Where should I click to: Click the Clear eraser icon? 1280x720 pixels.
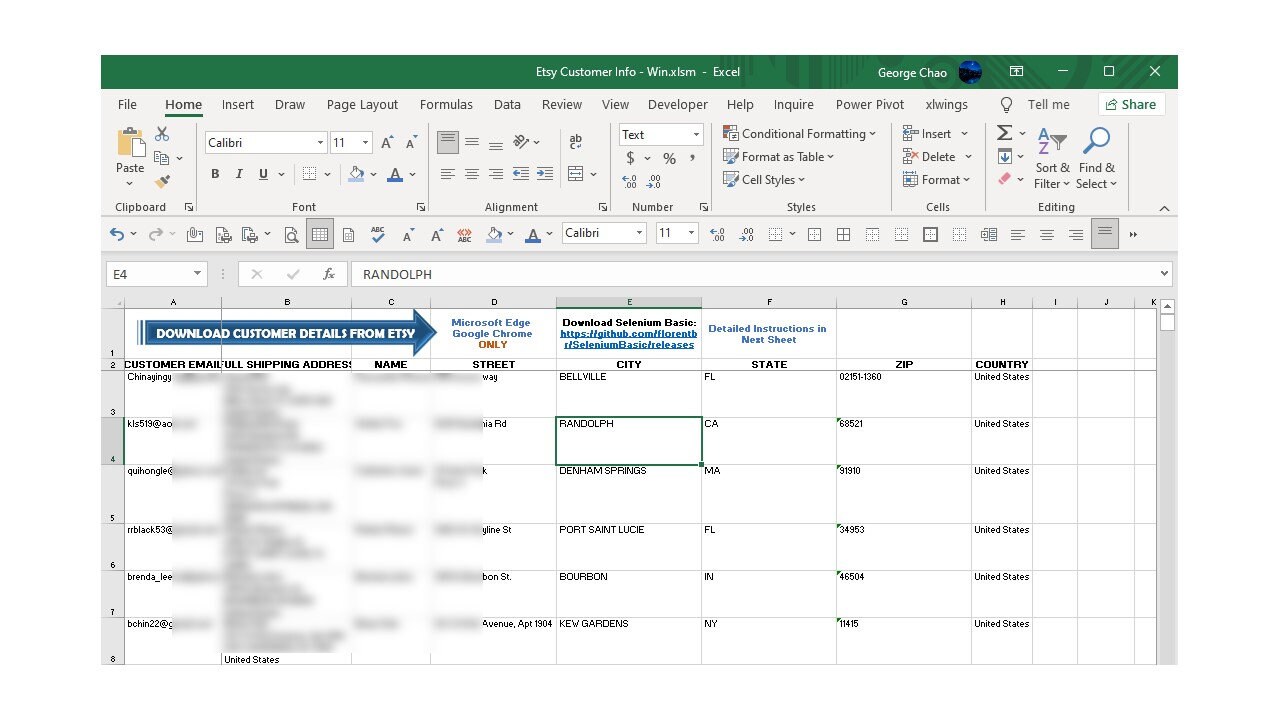coord(1005,179)
